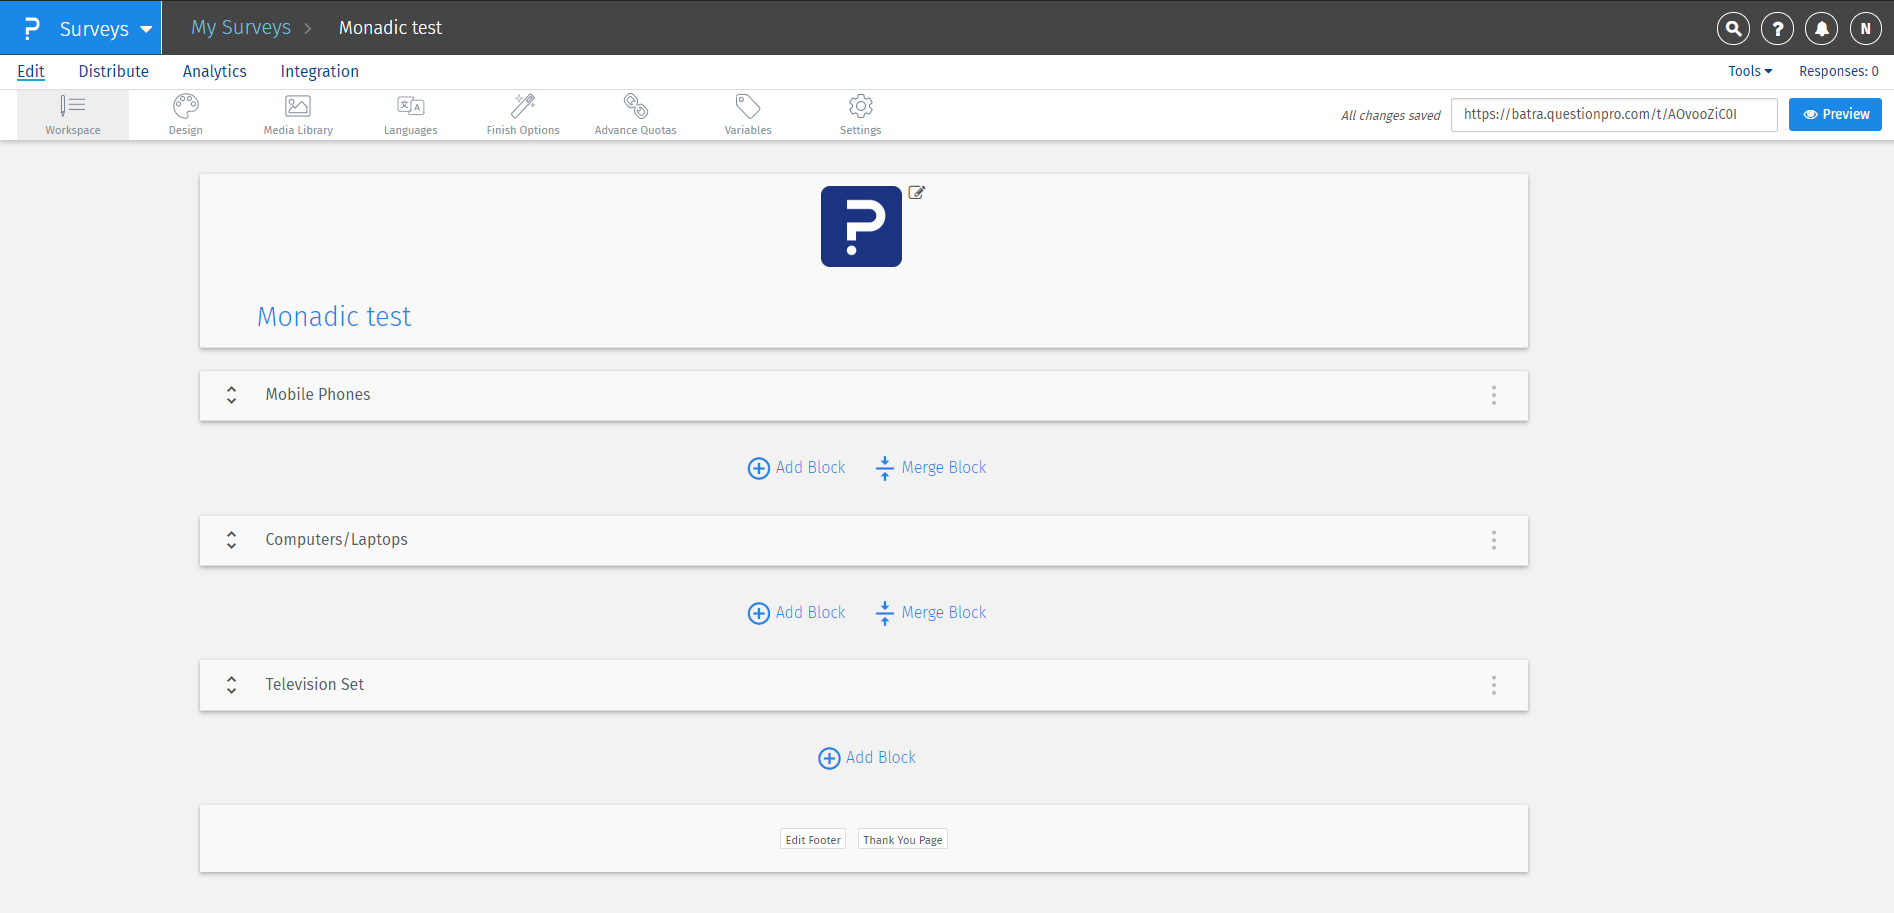Open Finish Options
This screenshot has height=913, width=1894.
point(522,113)
